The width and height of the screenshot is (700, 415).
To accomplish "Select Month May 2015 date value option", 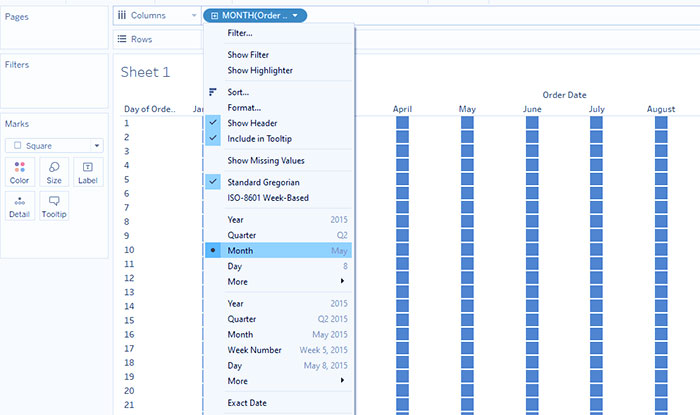I will pyautogui.click(x=279, y=334).
